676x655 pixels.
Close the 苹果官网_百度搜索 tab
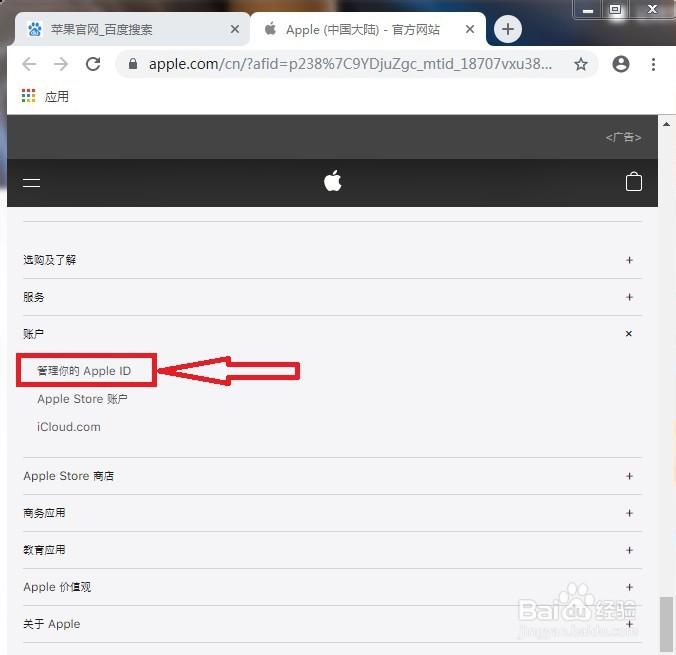pyautogui.click(x=235, y=29)
